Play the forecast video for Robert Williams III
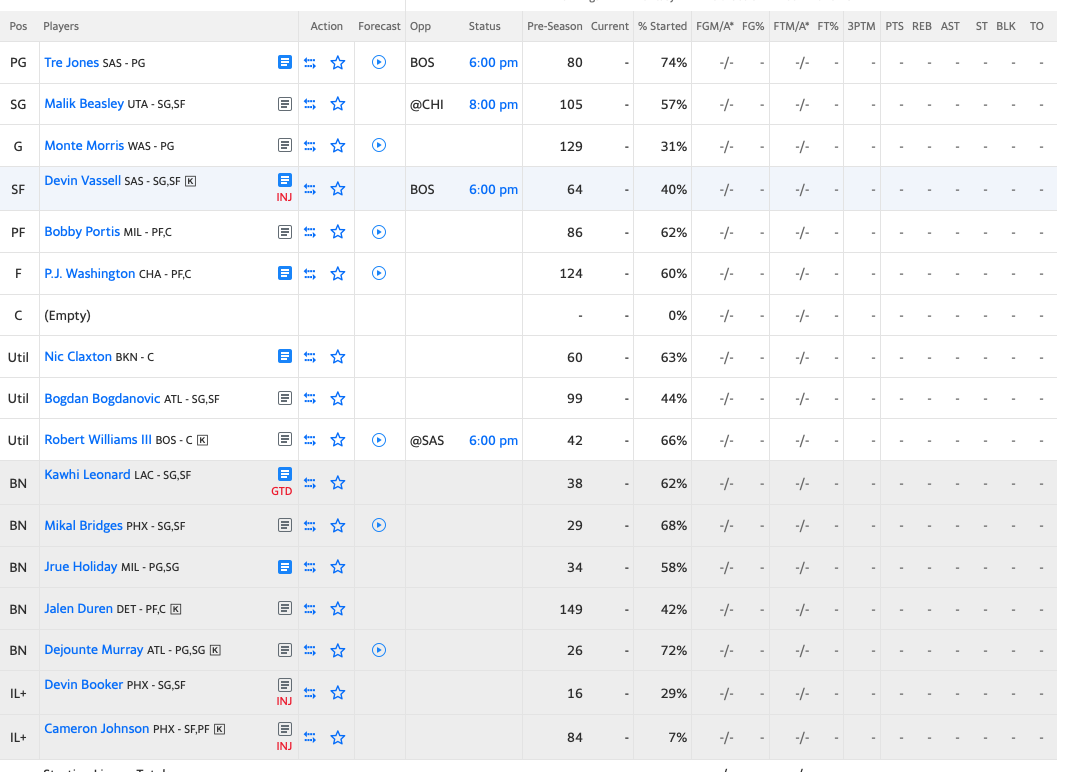 [x=379, y=440]
